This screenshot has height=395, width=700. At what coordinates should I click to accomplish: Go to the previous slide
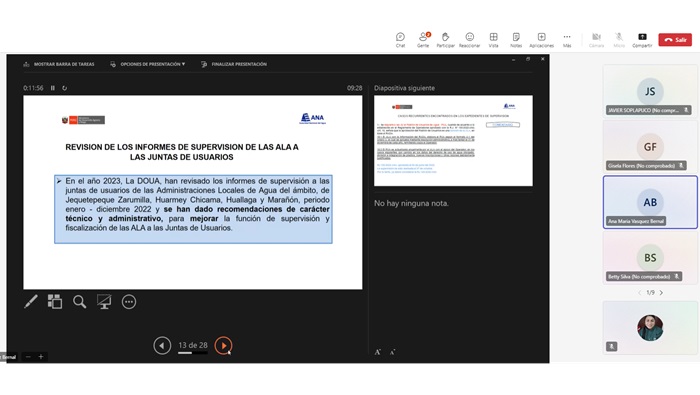(x=162, y=345)
